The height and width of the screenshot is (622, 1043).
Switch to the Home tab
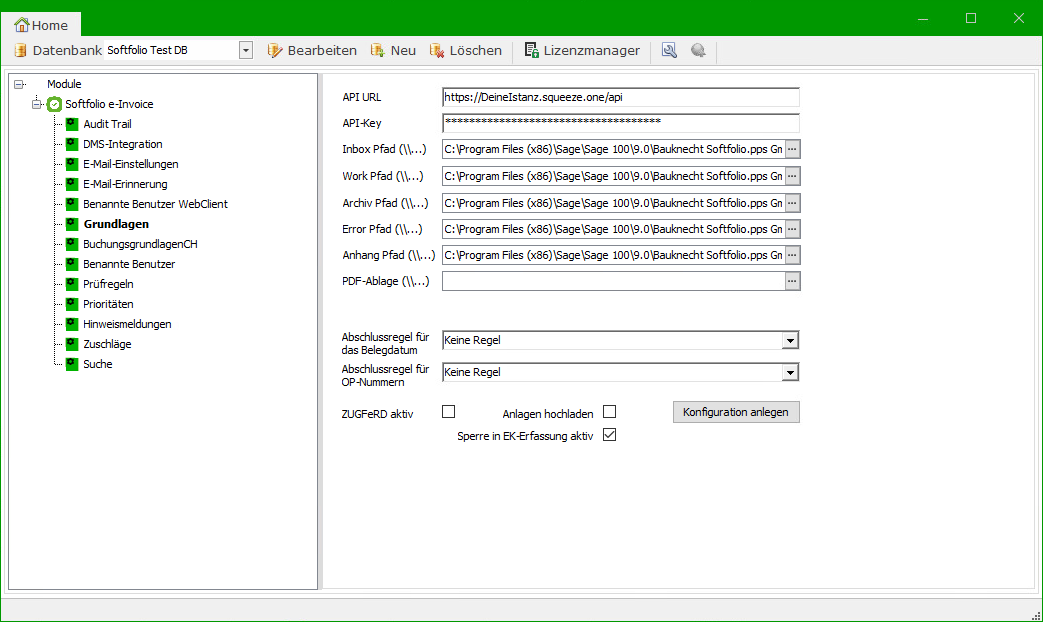click(41, 25)
